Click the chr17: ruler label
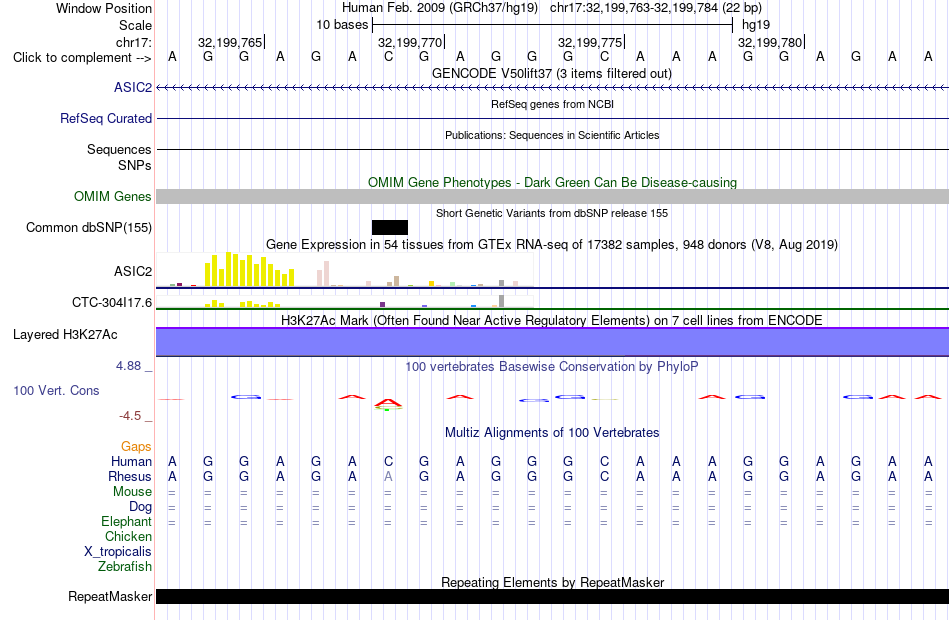Image resolution: width=950 pixels, height=620 pixels. (134, 42)
